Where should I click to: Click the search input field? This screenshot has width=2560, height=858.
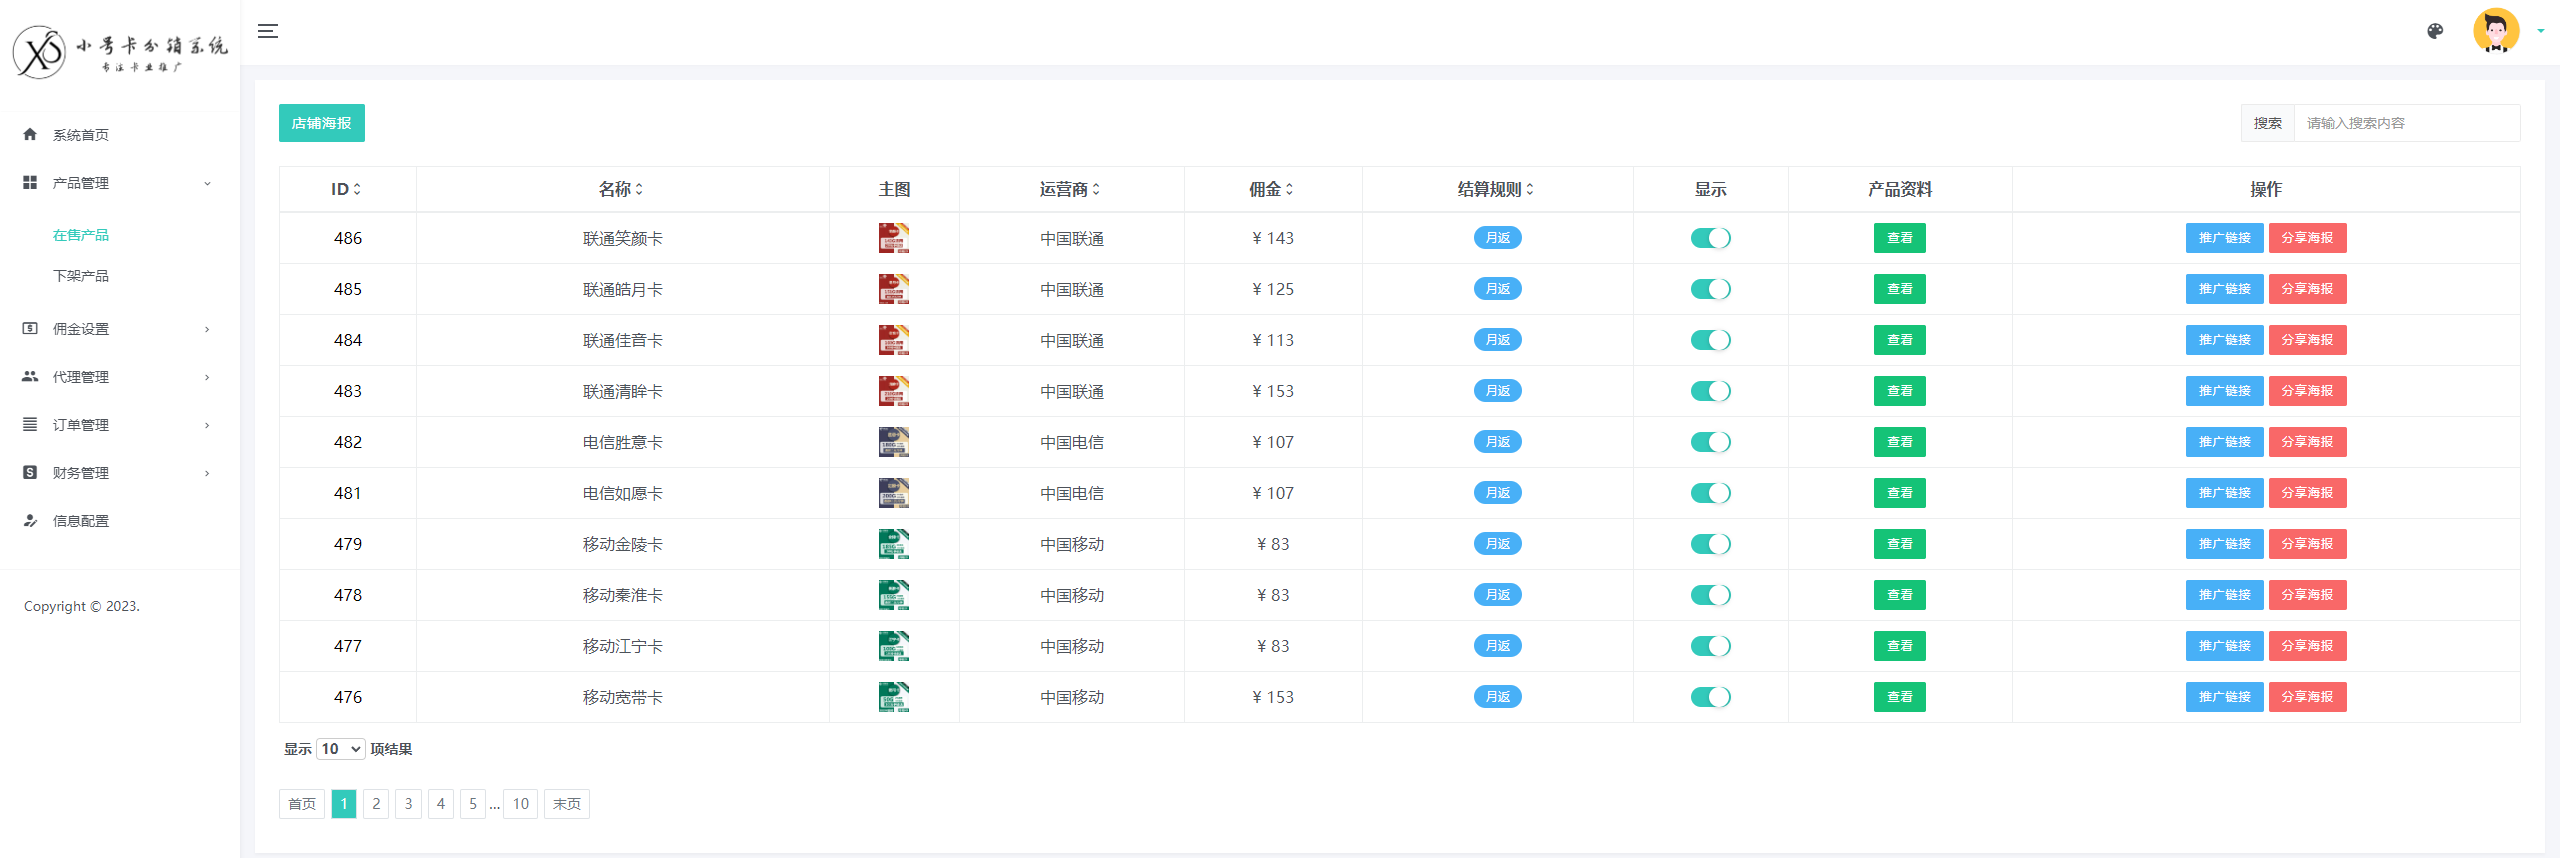pyautogui.click(x=2407, y=123)
